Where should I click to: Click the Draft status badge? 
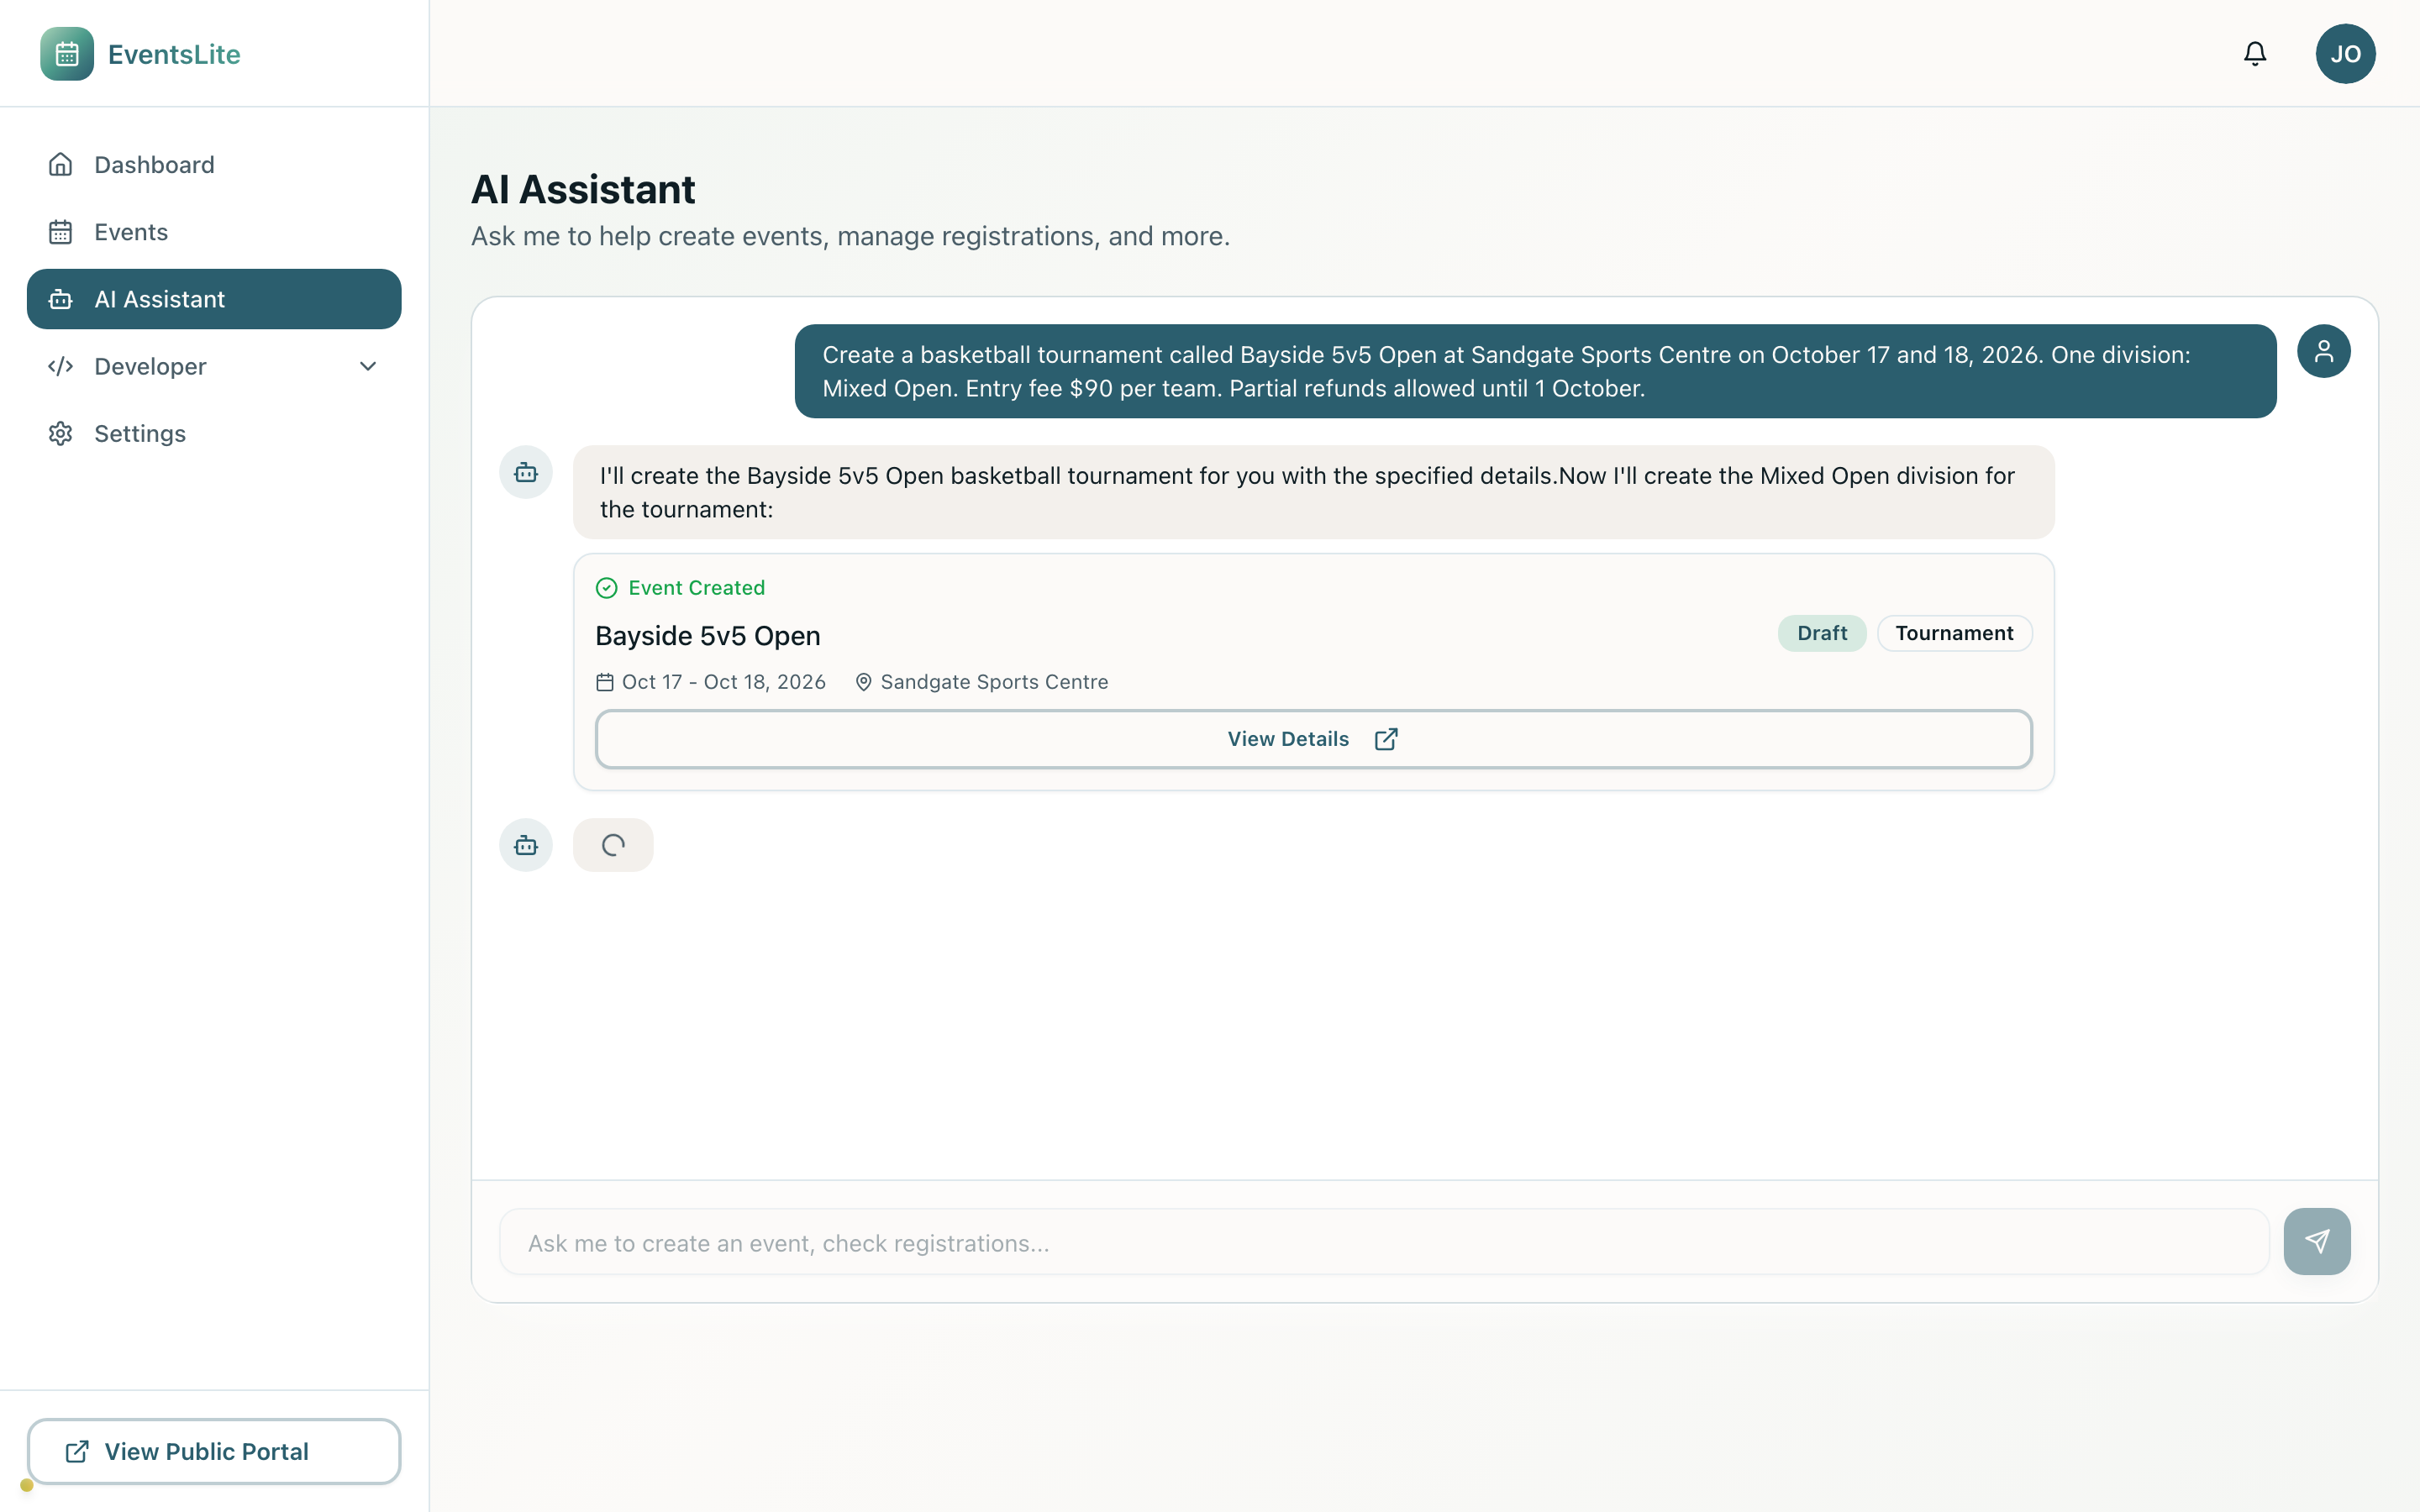click(1821, 633)
